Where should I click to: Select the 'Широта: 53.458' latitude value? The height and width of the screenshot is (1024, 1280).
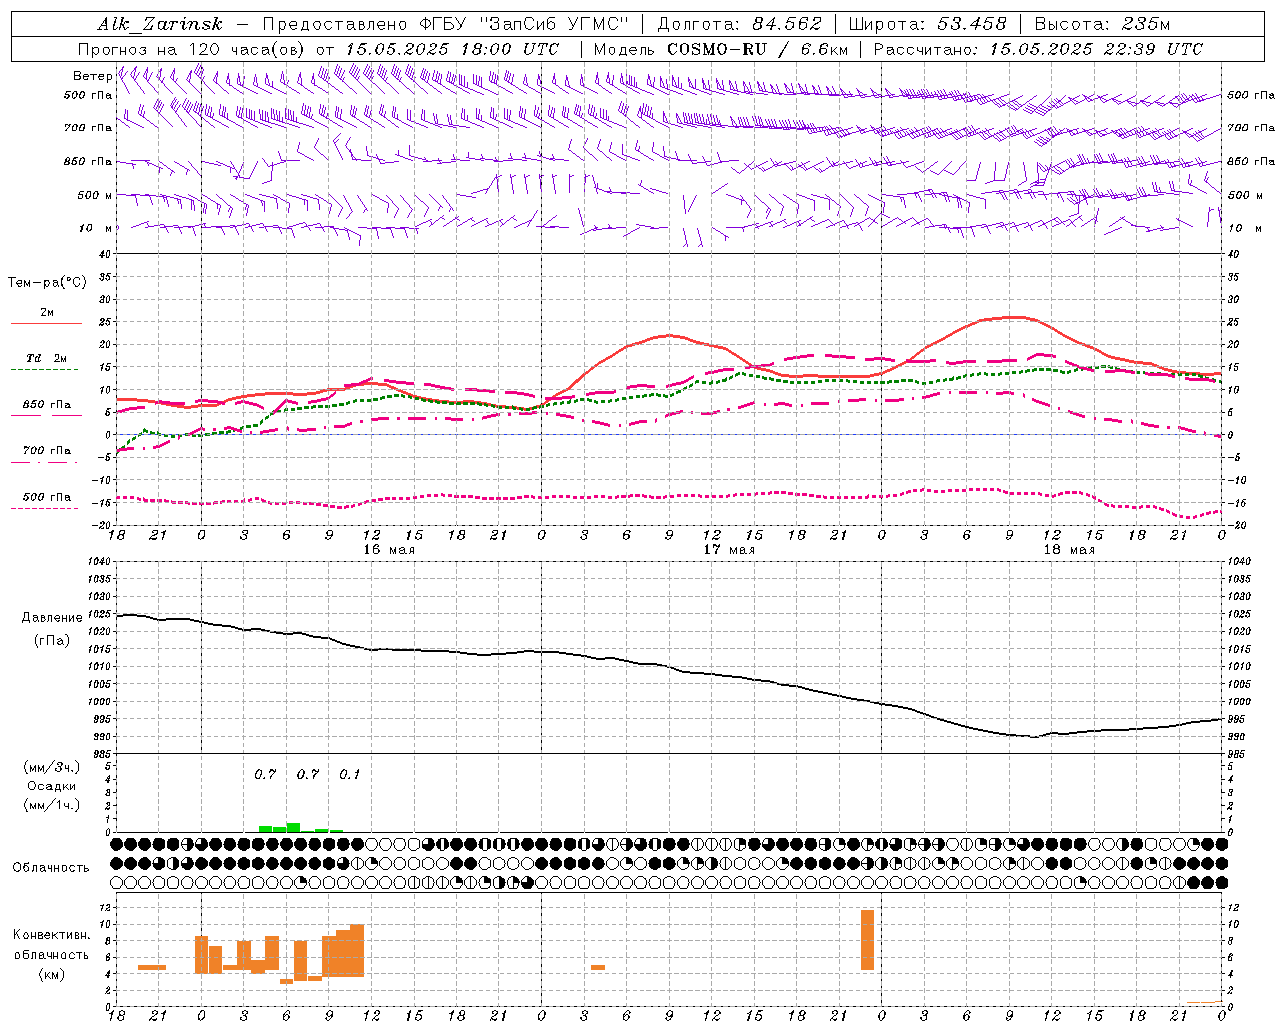(927, 24)
